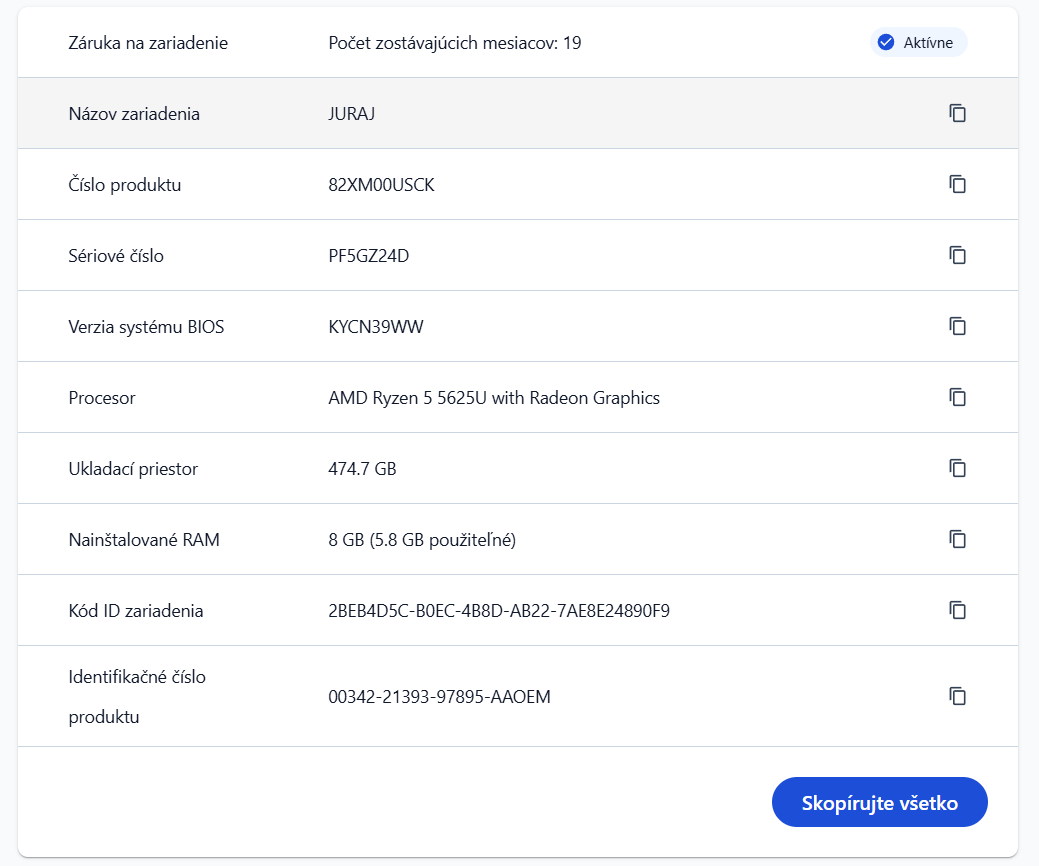This screenshot has height=866, width=1039.
Task: Click the product ID 00342-21393-97895-AAOEM
Action: (439, 697)
